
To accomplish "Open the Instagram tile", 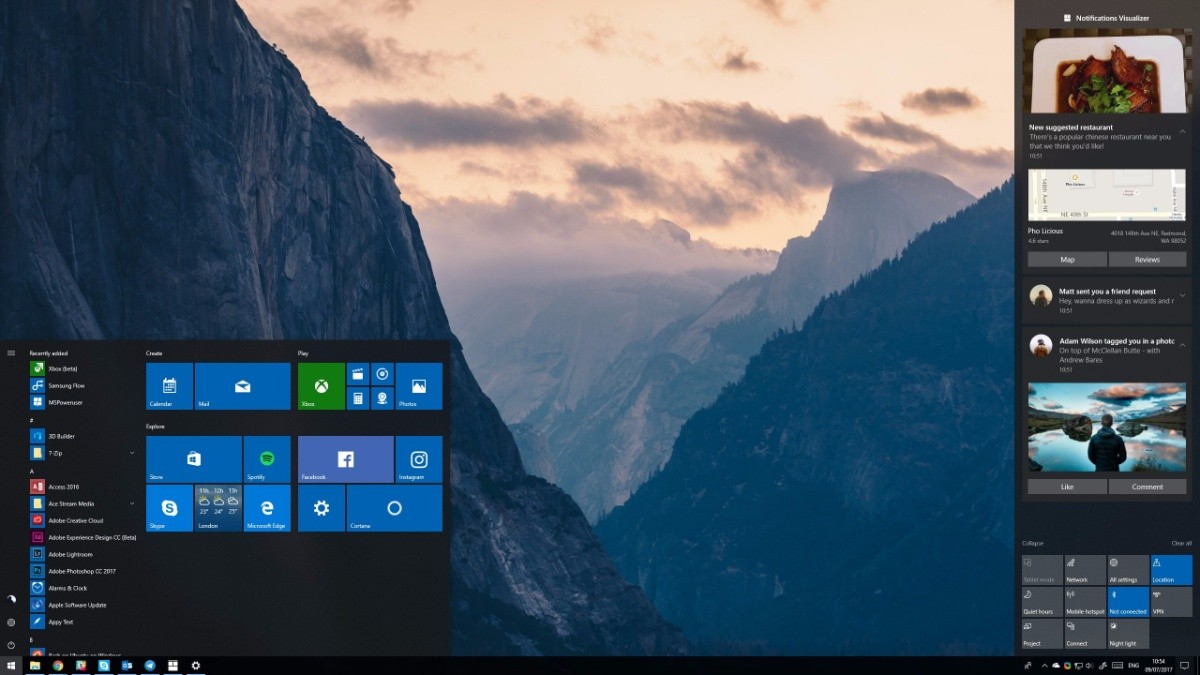I will point(419,459).
